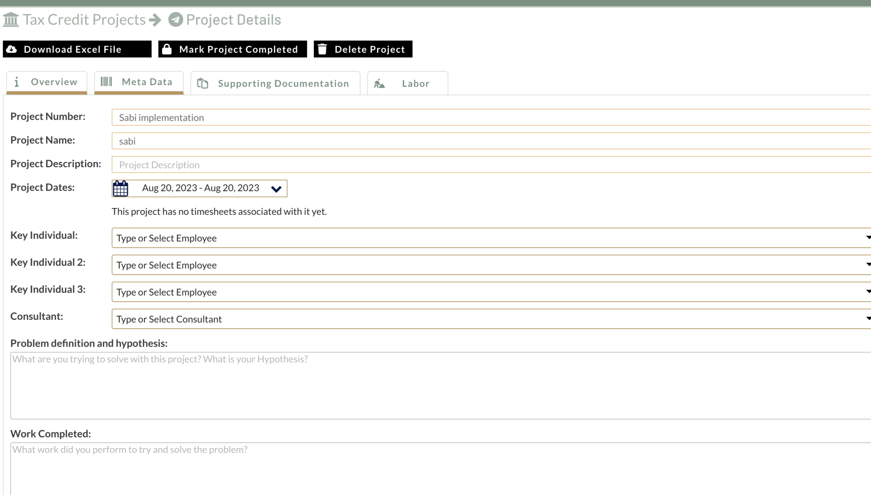Click the 'no timesheets associated' notice text
Viewport: 871px width, 495px height.
(219, 212)
